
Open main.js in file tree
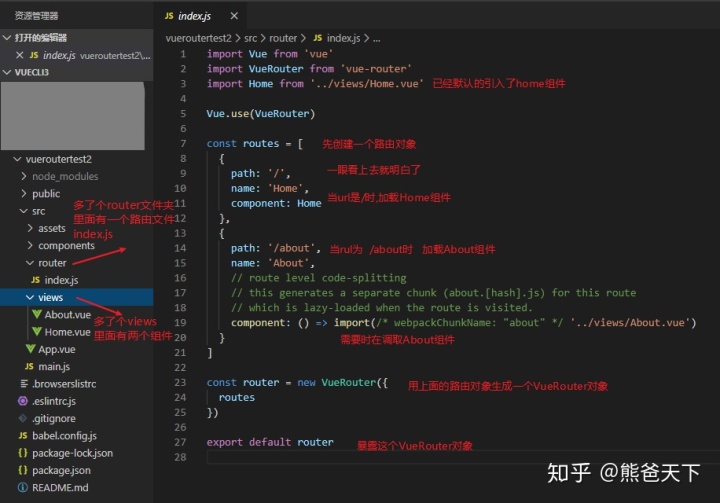[x=54, y=367]
